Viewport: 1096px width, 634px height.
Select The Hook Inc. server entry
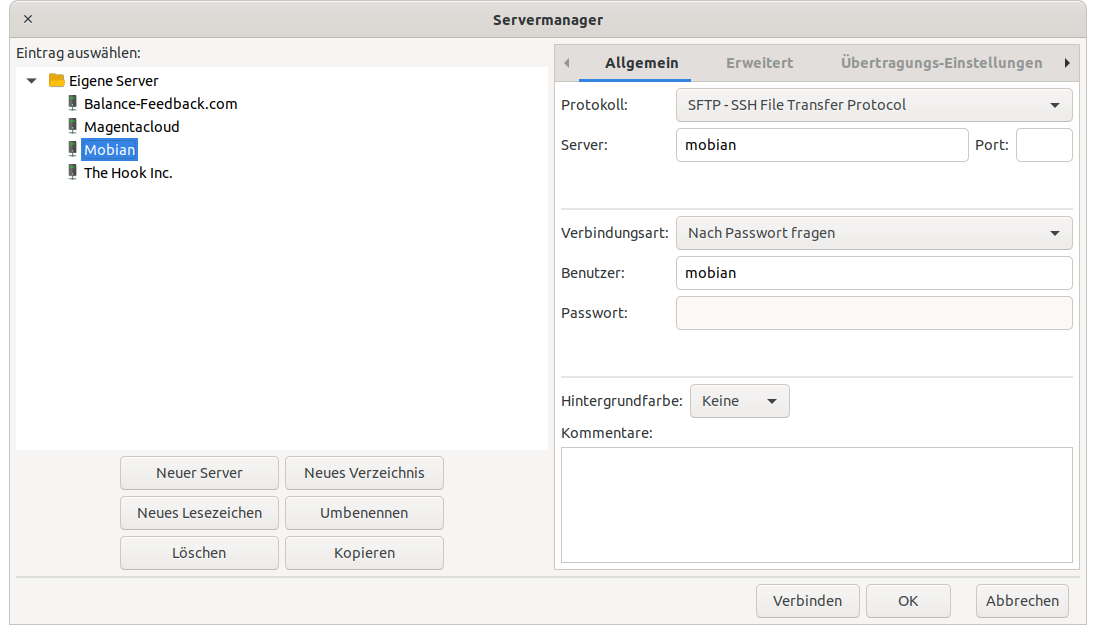click(128, 173)
